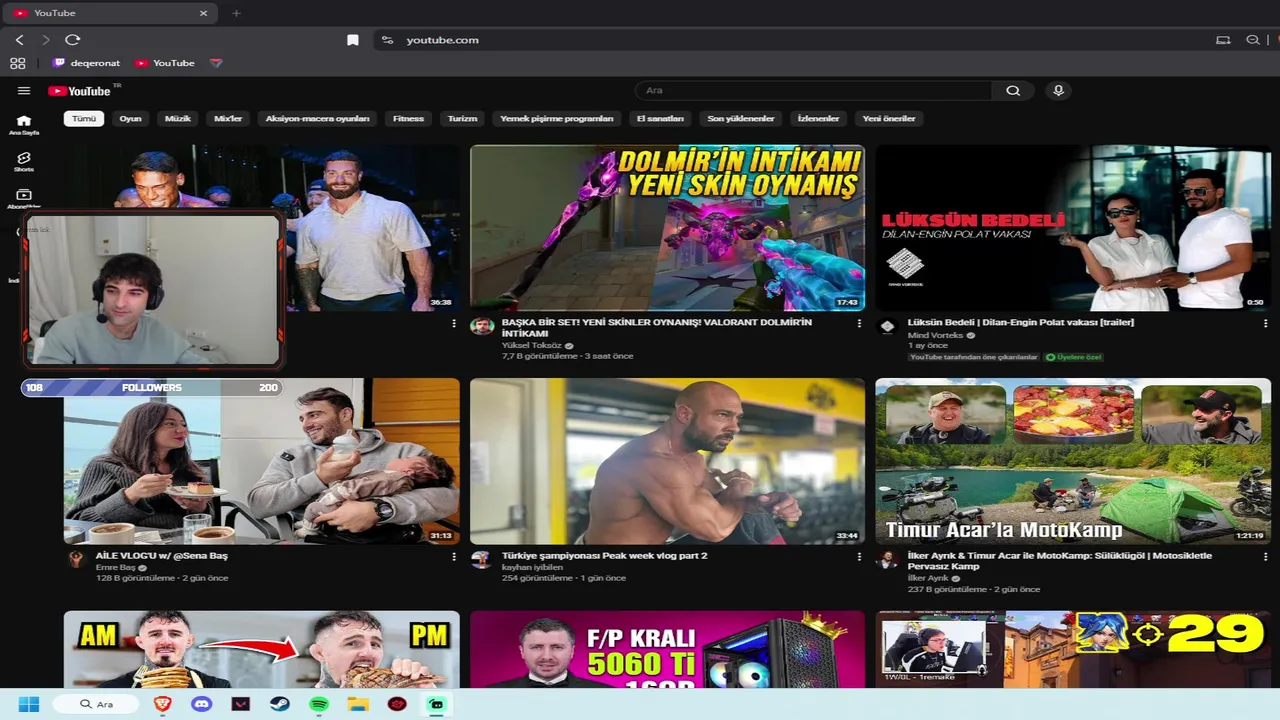Viewport: 1280px width, 720px height.
Task: Open Türkiye şampiyonası Peak week vlog title
Action: (x=604, y=555)
